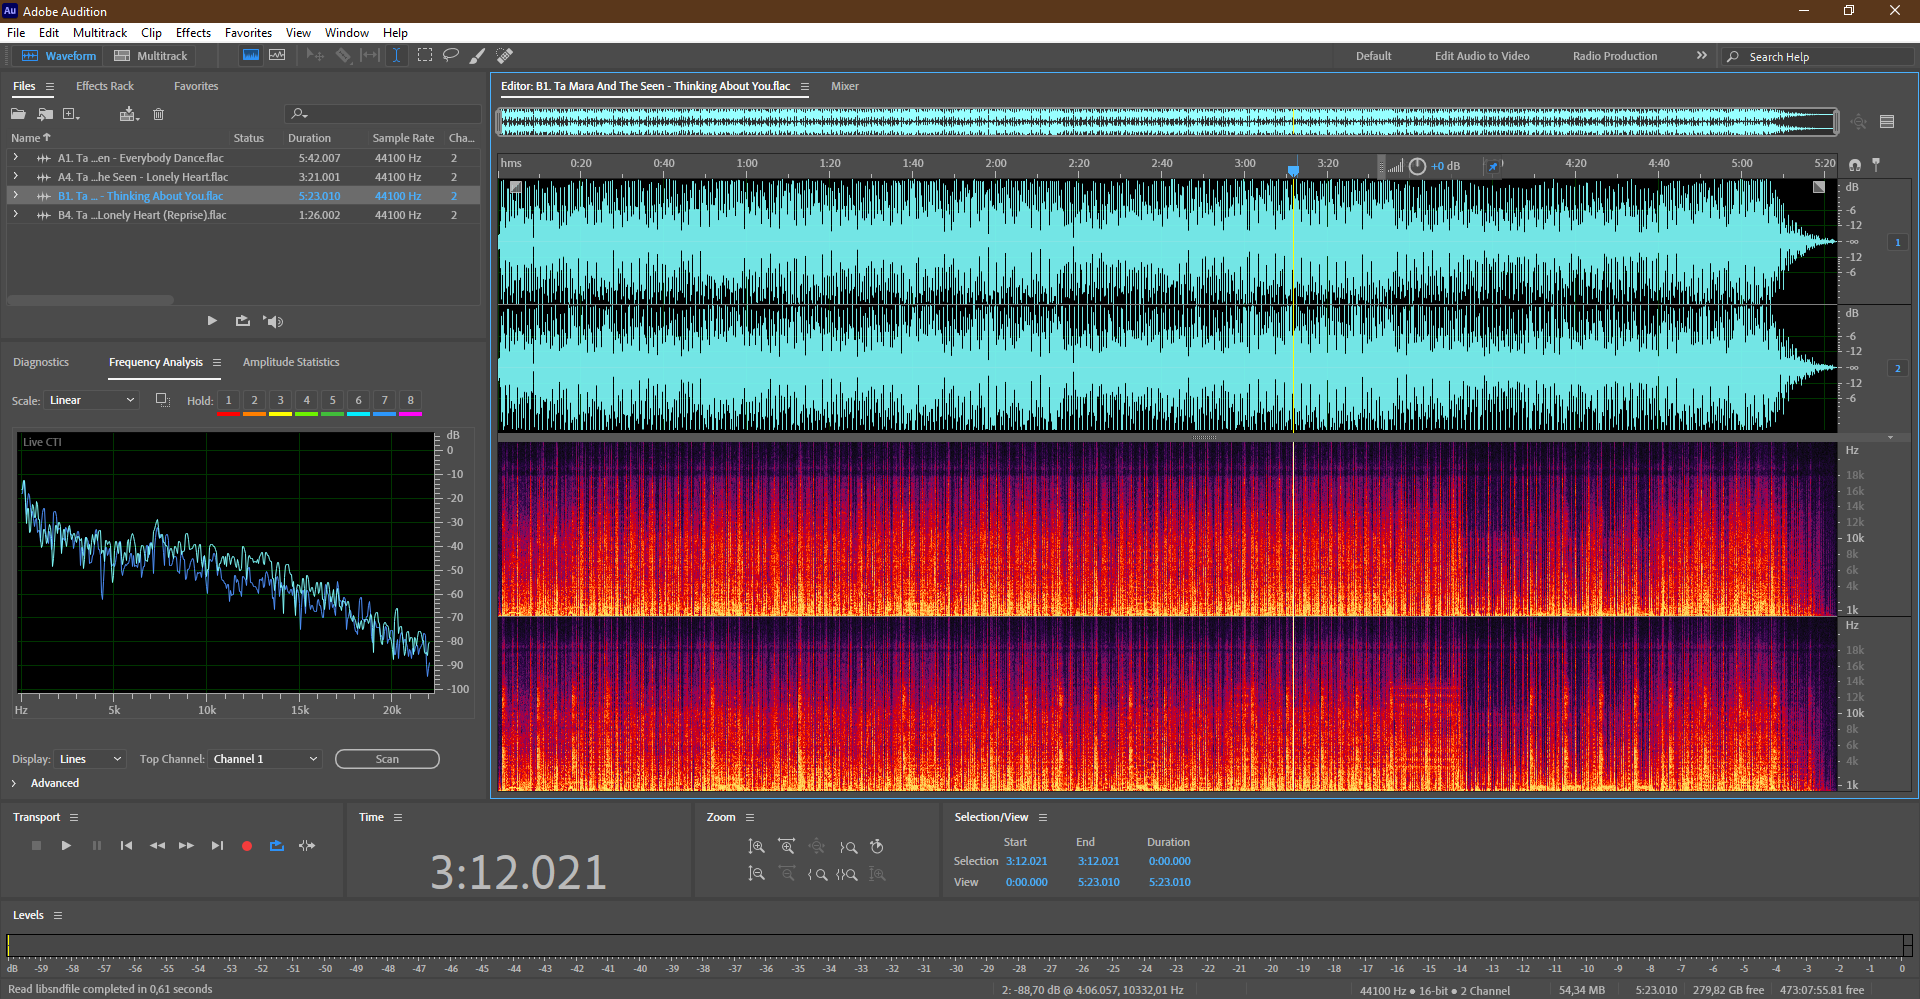Select the Edit Audio to Video workspace
Screen dimensions: 1920x999
click(1482, 56)
